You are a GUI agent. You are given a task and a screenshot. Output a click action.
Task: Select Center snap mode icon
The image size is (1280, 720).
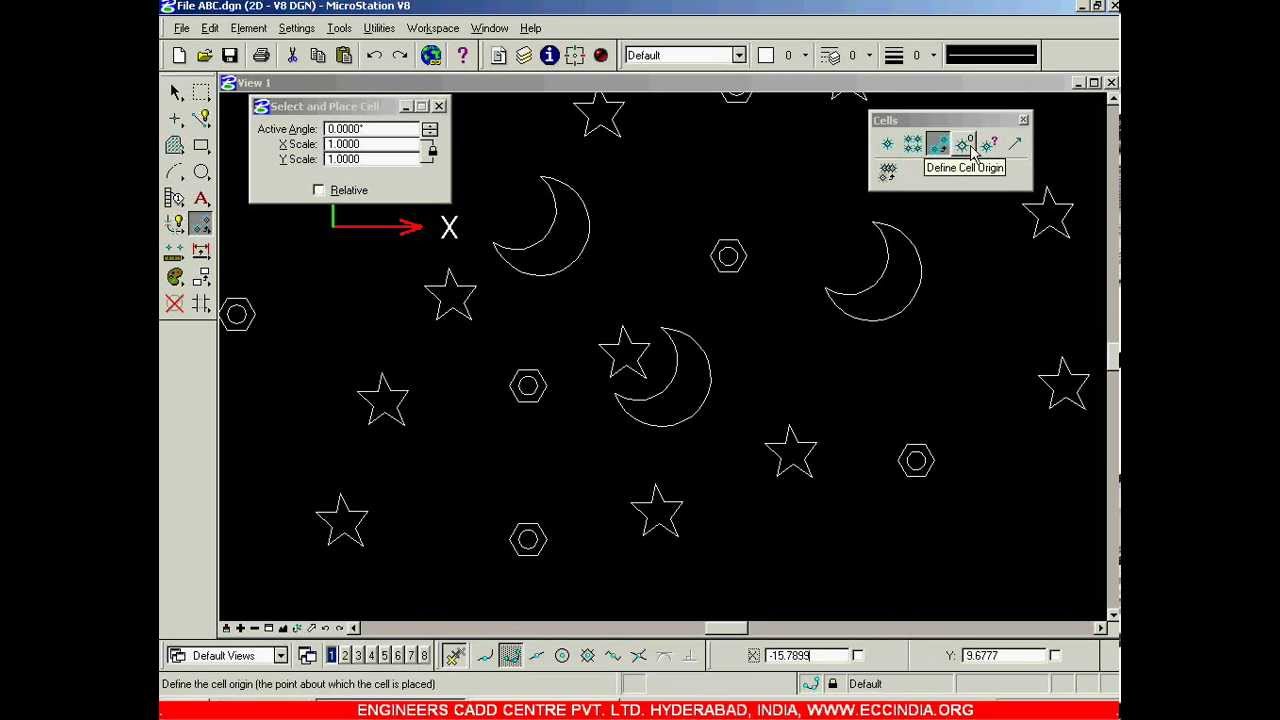point(562,656)
